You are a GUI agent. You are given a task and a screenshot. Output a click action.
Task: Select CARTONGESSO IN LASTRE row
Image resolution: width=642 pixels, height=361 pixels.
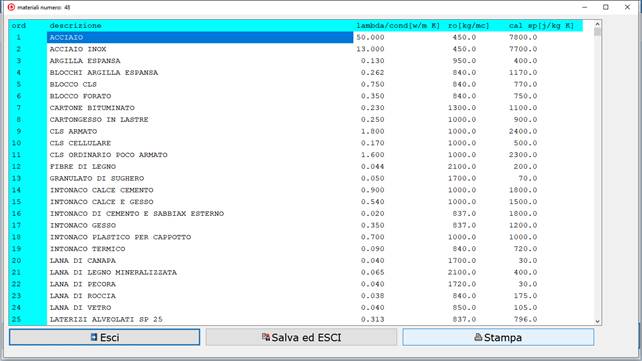click(295, 120)
